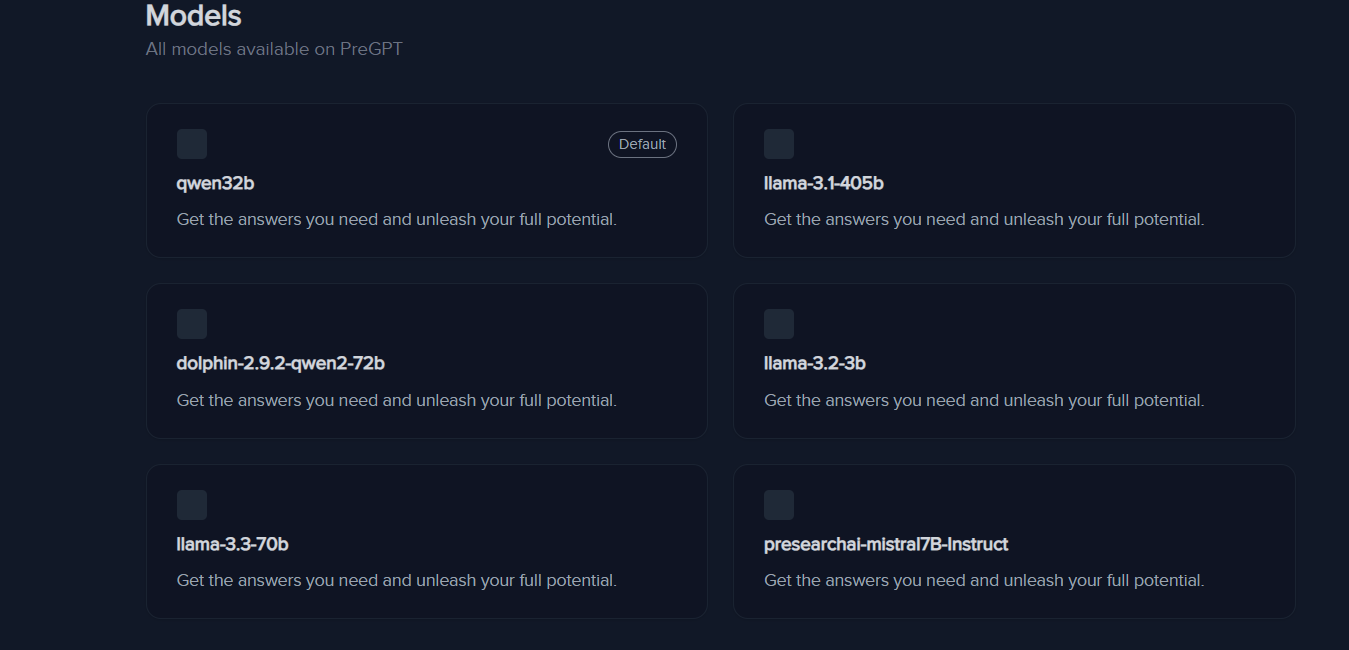Click the description under llama-3.2-3b
Viewport: 1349px width, 650px height.
tap(983, 400)
